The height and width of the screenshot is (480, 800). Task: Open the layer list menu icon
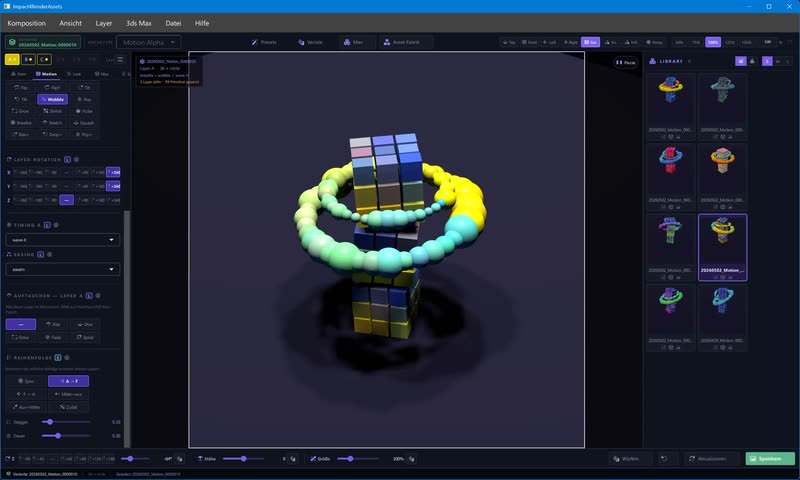point(120,60)
